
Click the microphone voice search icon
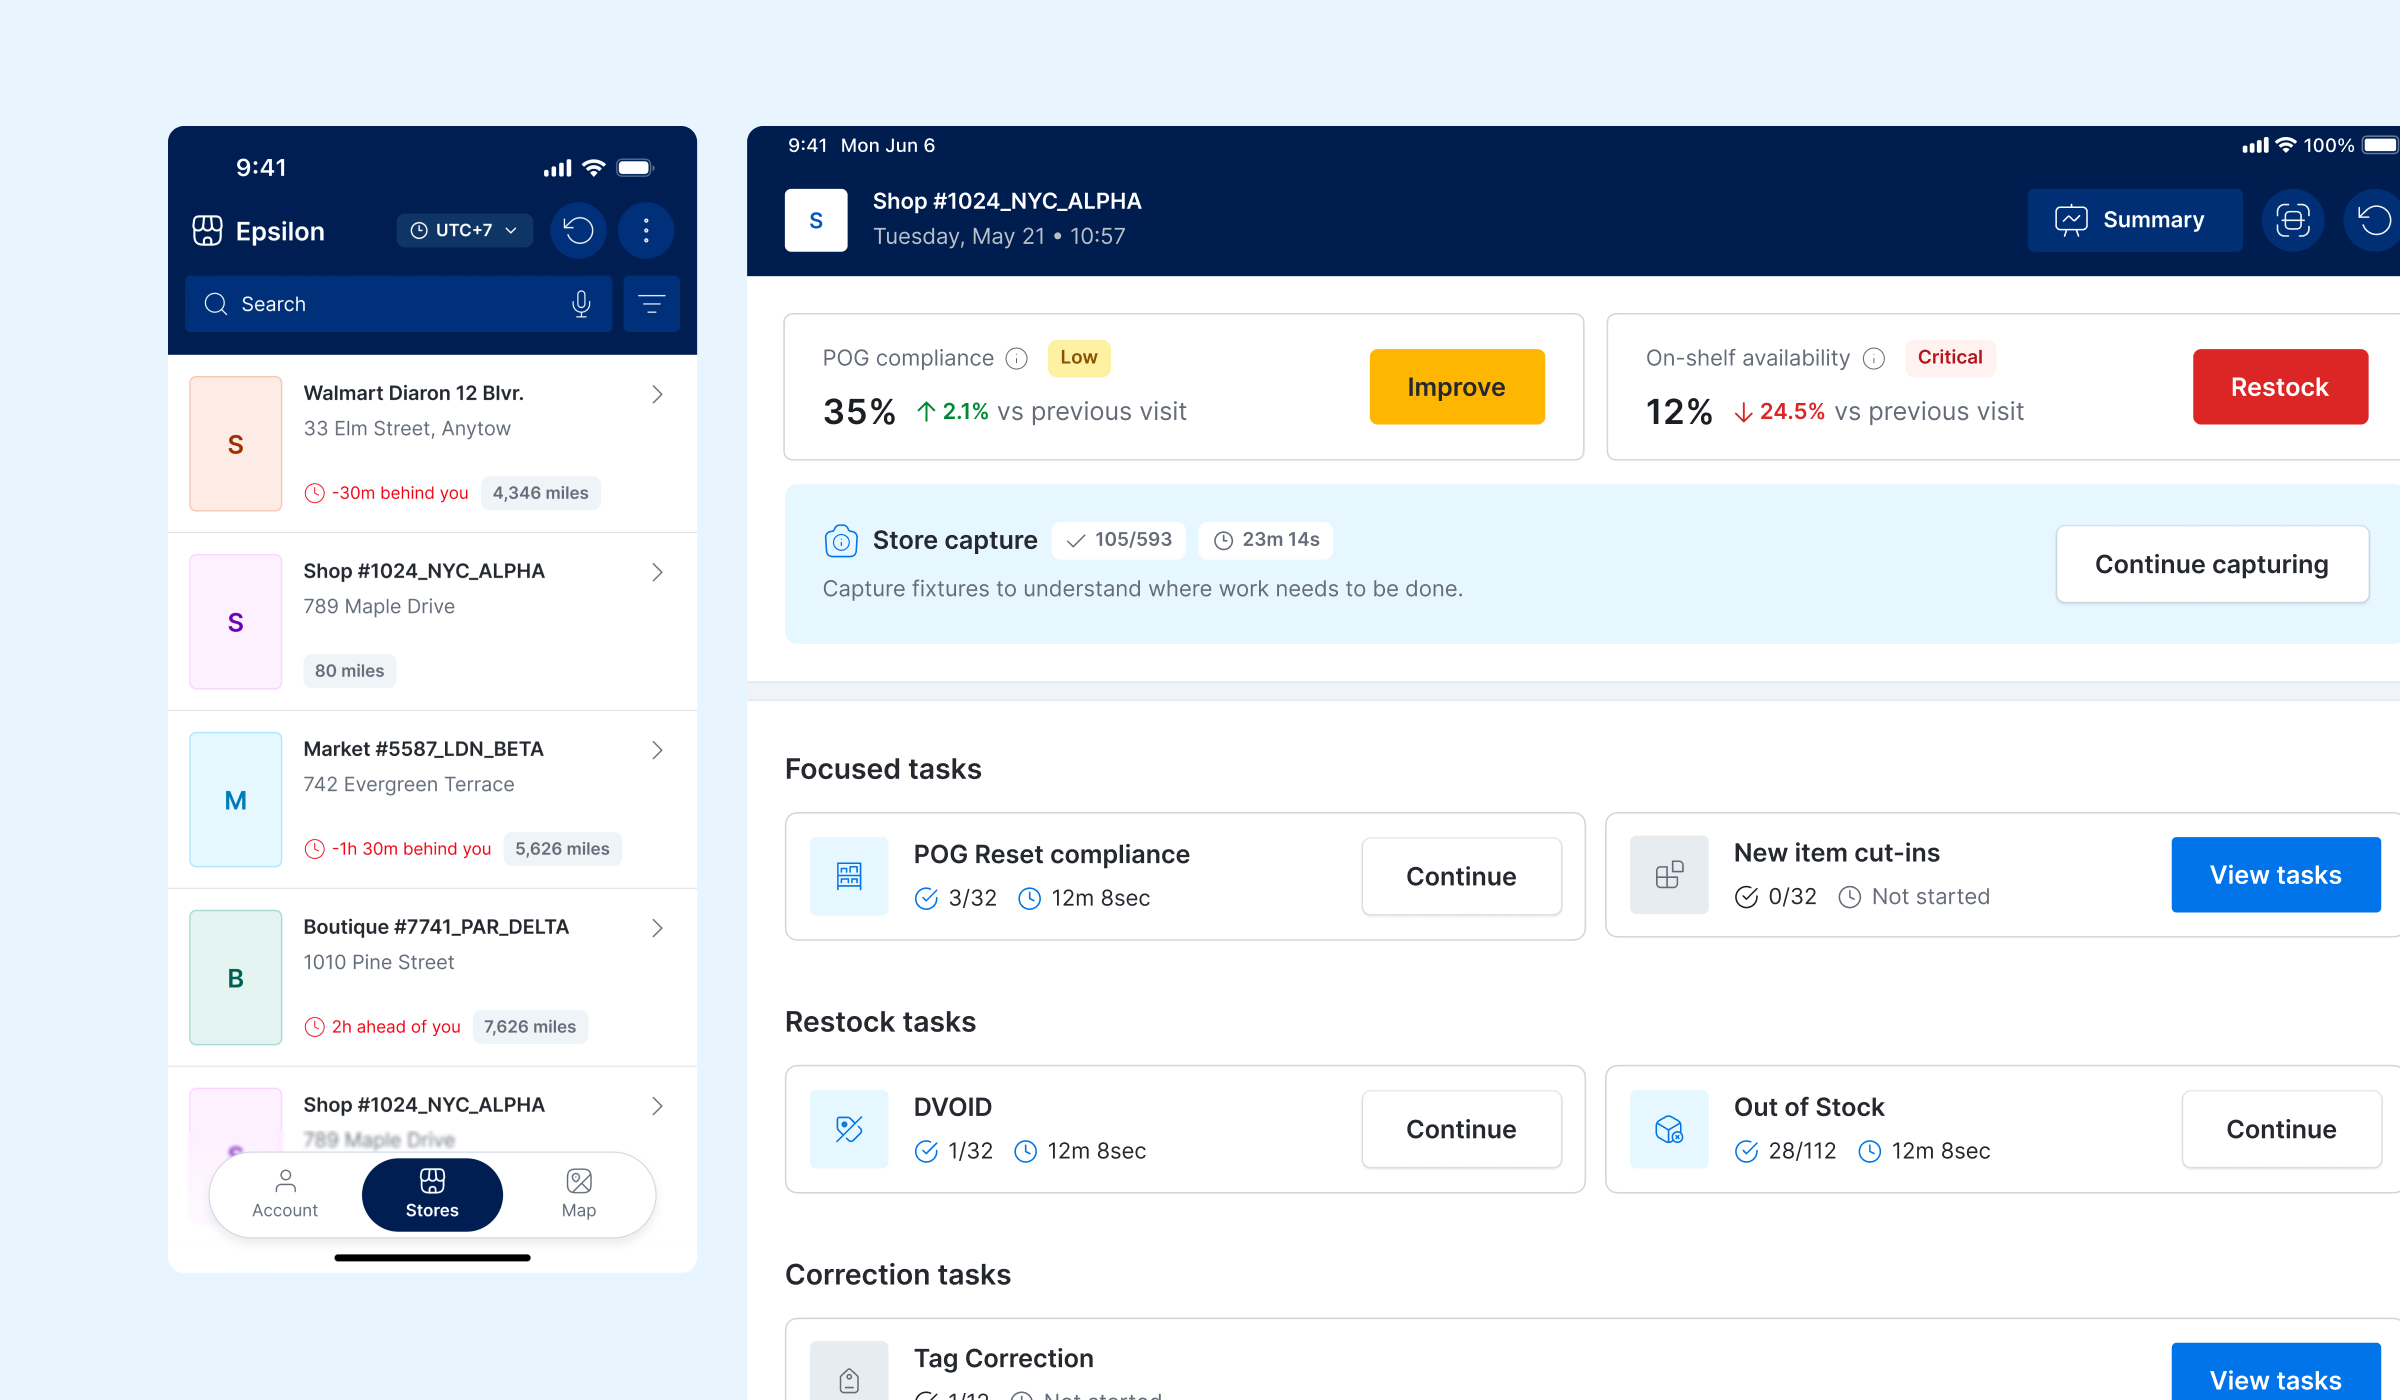(581, 304)
